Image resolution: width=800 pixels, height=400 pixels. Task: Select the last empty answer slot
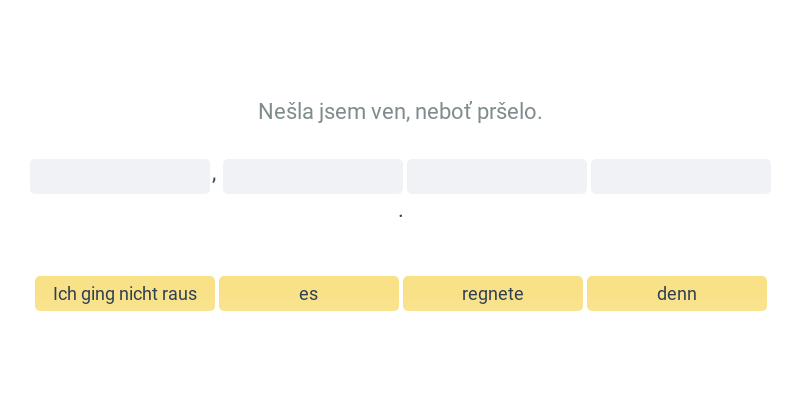[x=681, y=176]
